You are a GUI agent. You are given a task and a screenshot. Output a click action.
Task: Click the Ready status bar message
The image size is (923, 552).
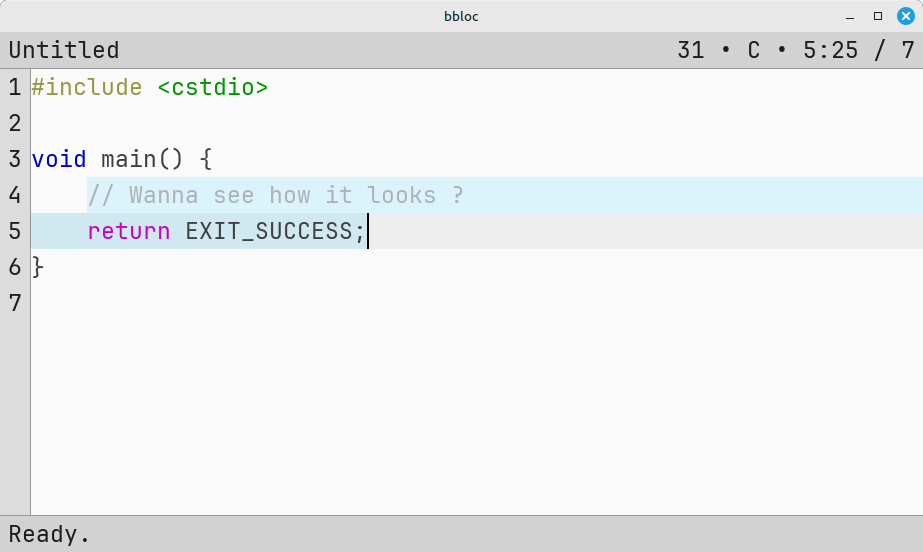49,534
